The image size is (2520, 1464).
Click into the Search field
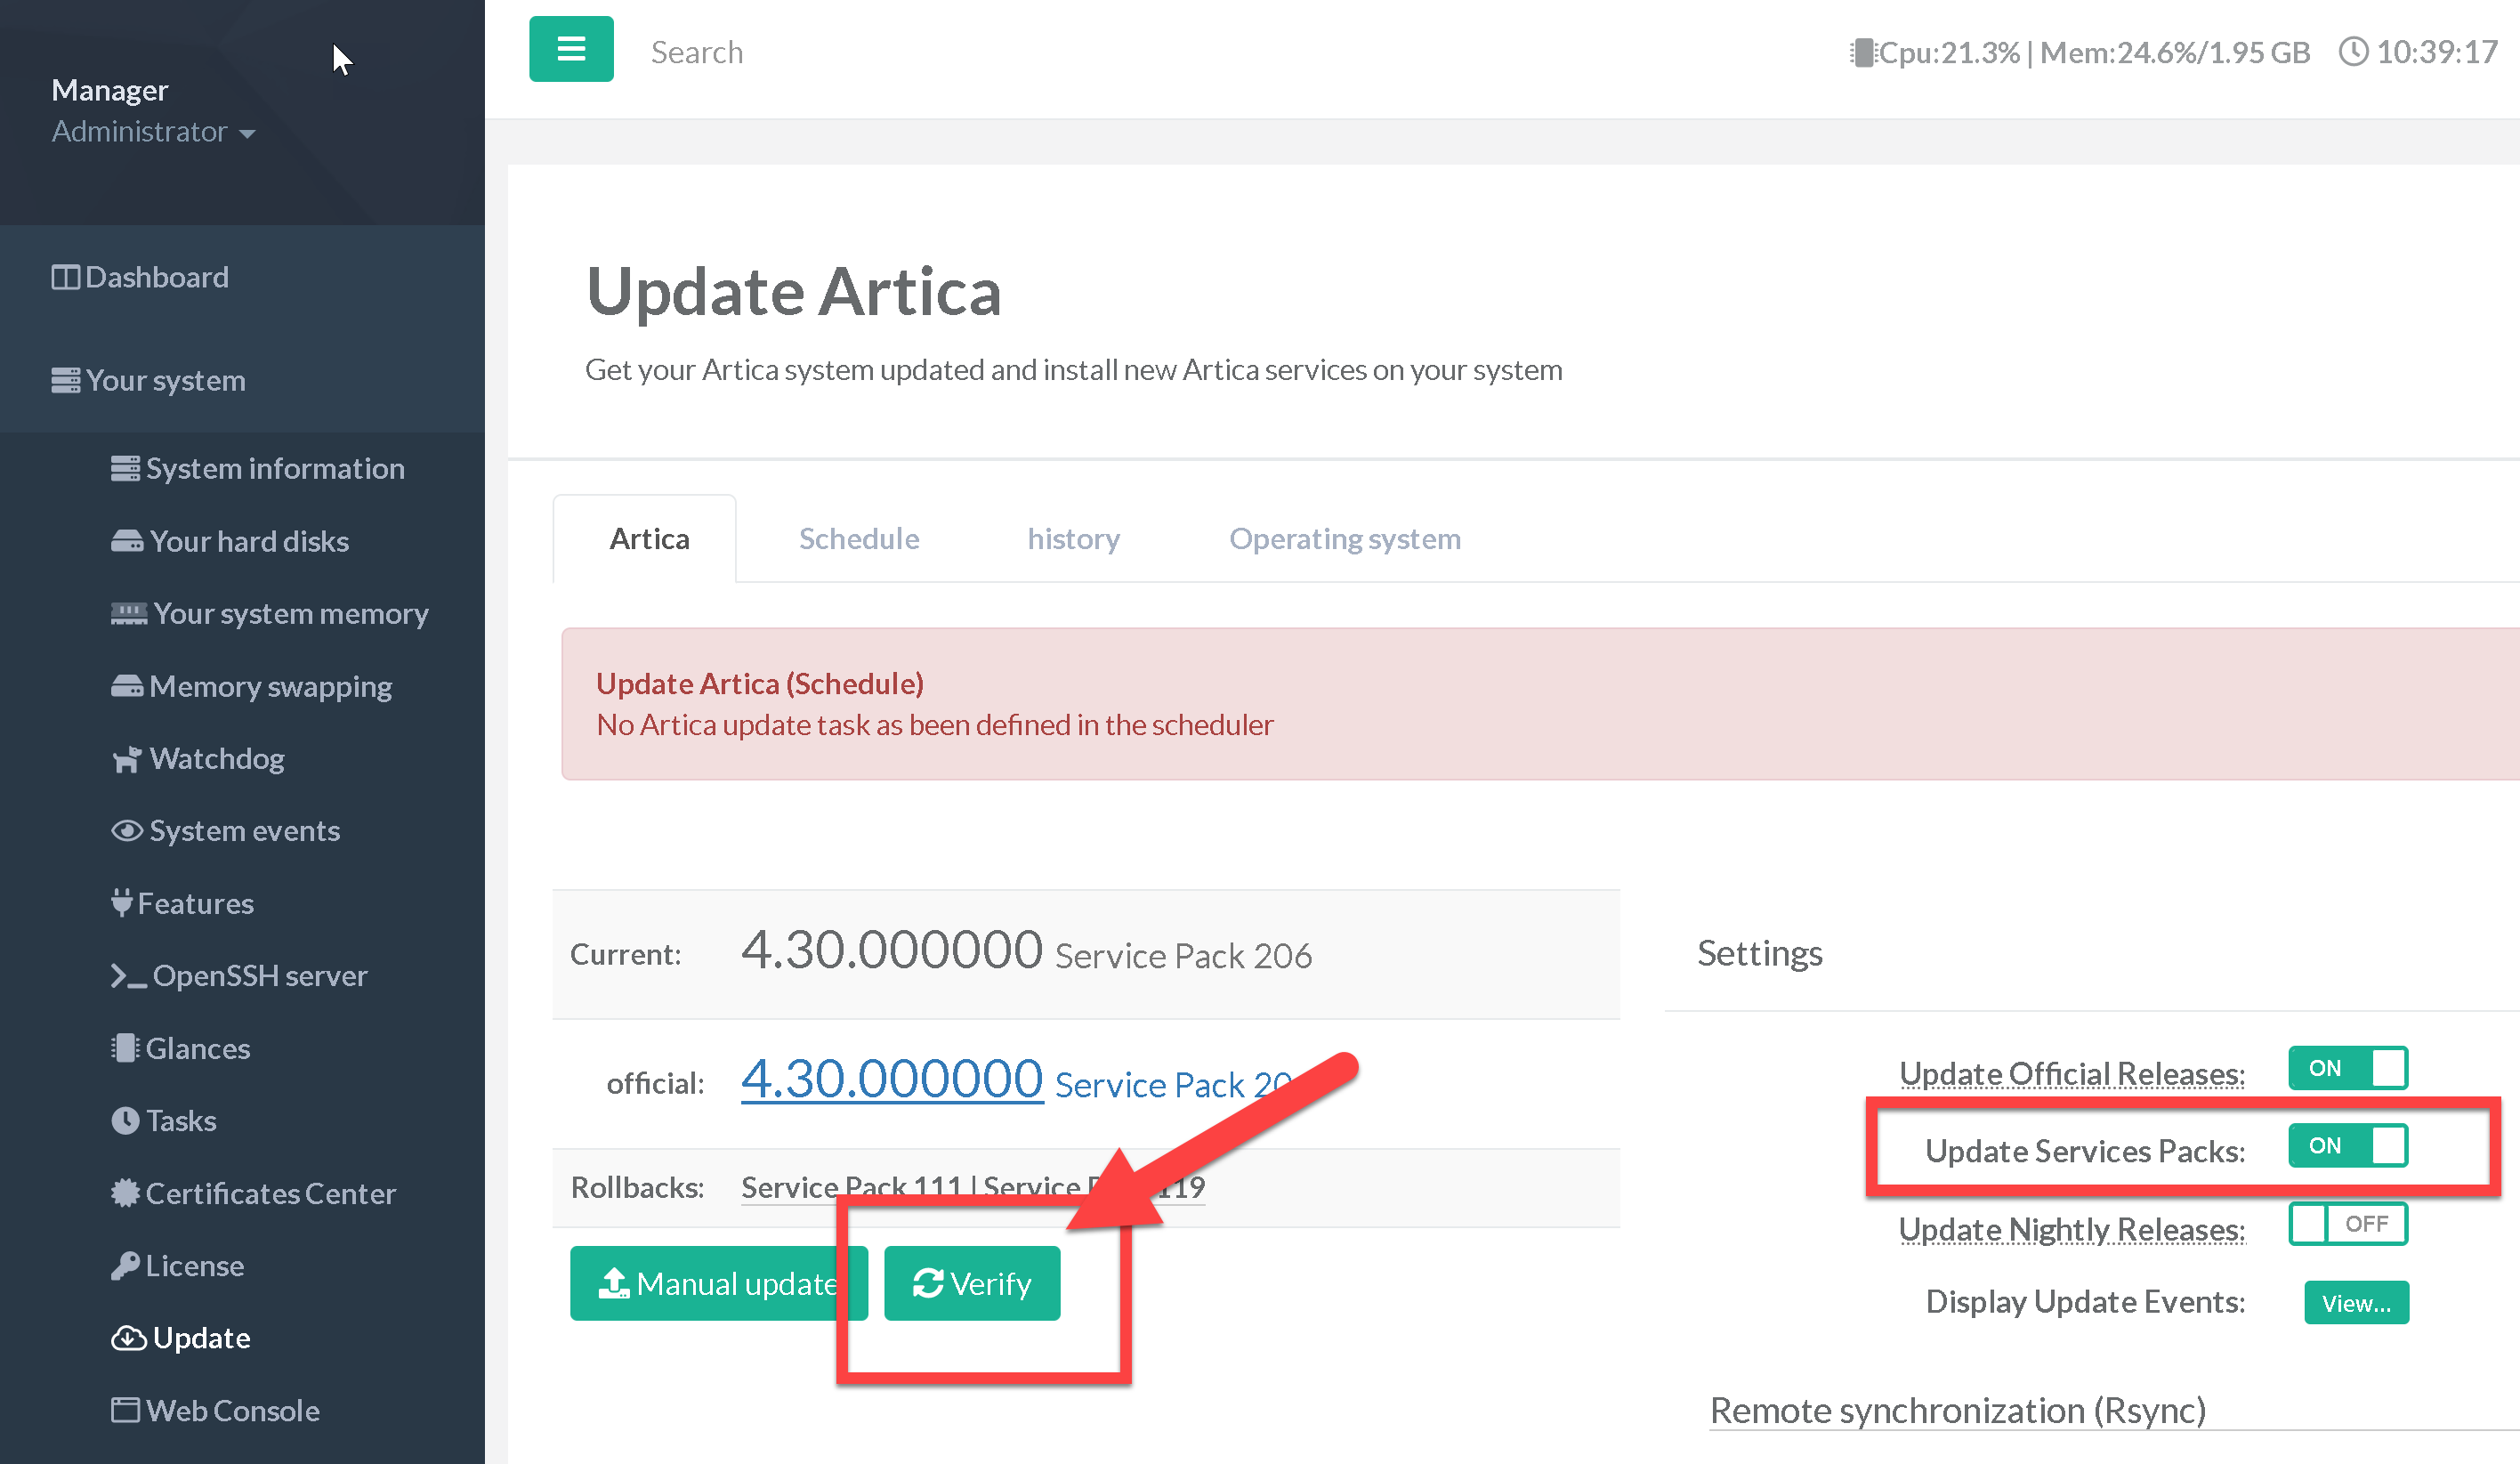coord(697,52)
